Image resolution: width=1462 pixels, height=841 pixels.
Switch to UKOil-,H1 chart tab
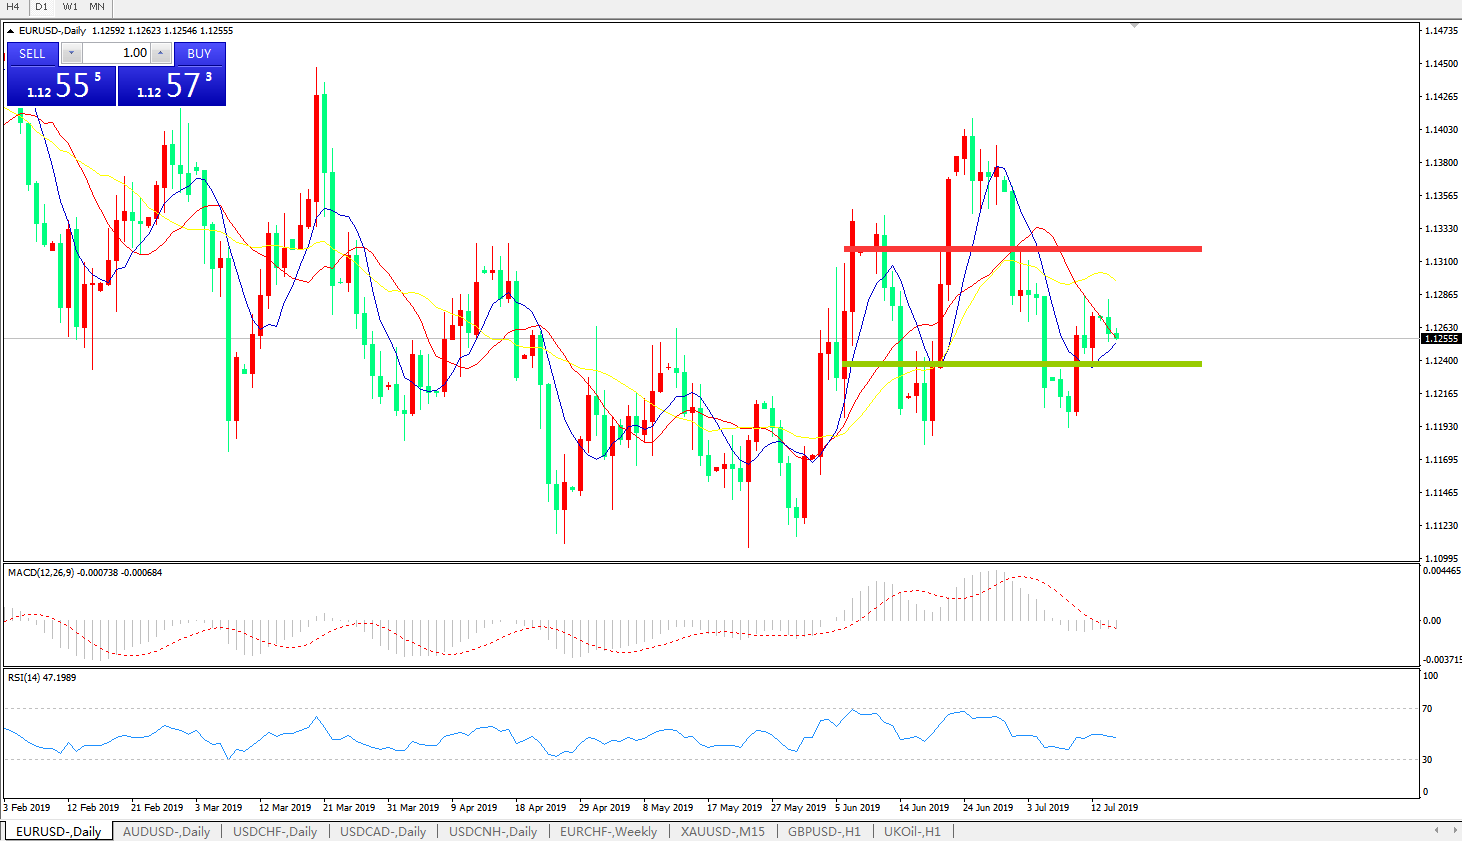[x=912, y=831]
